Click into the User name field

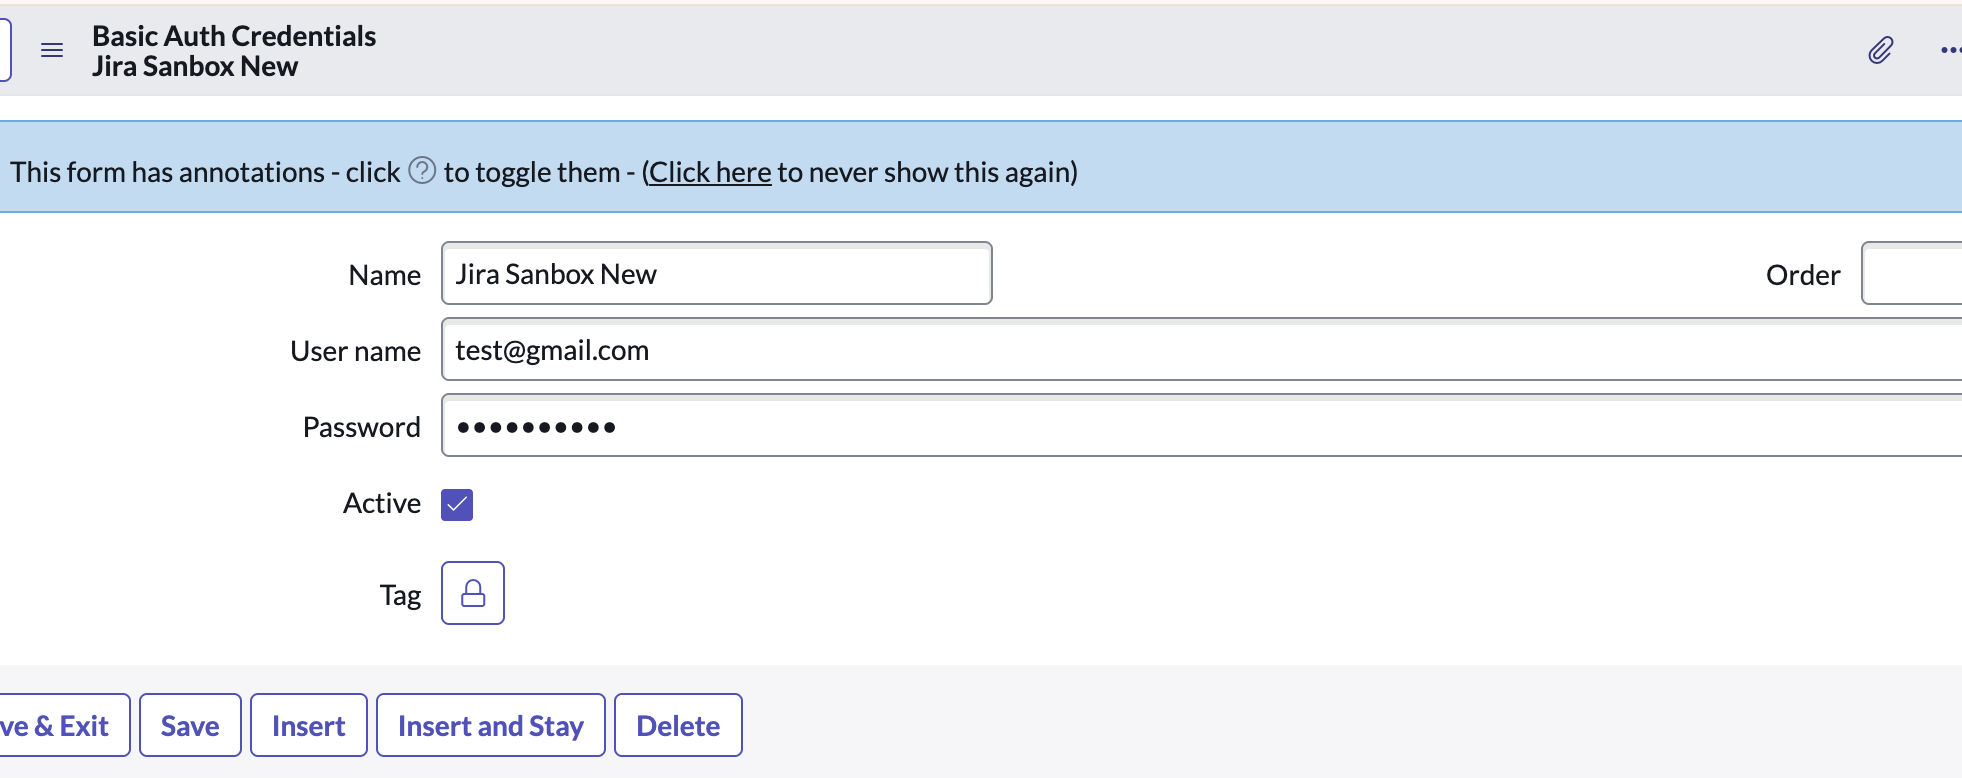1200,350
